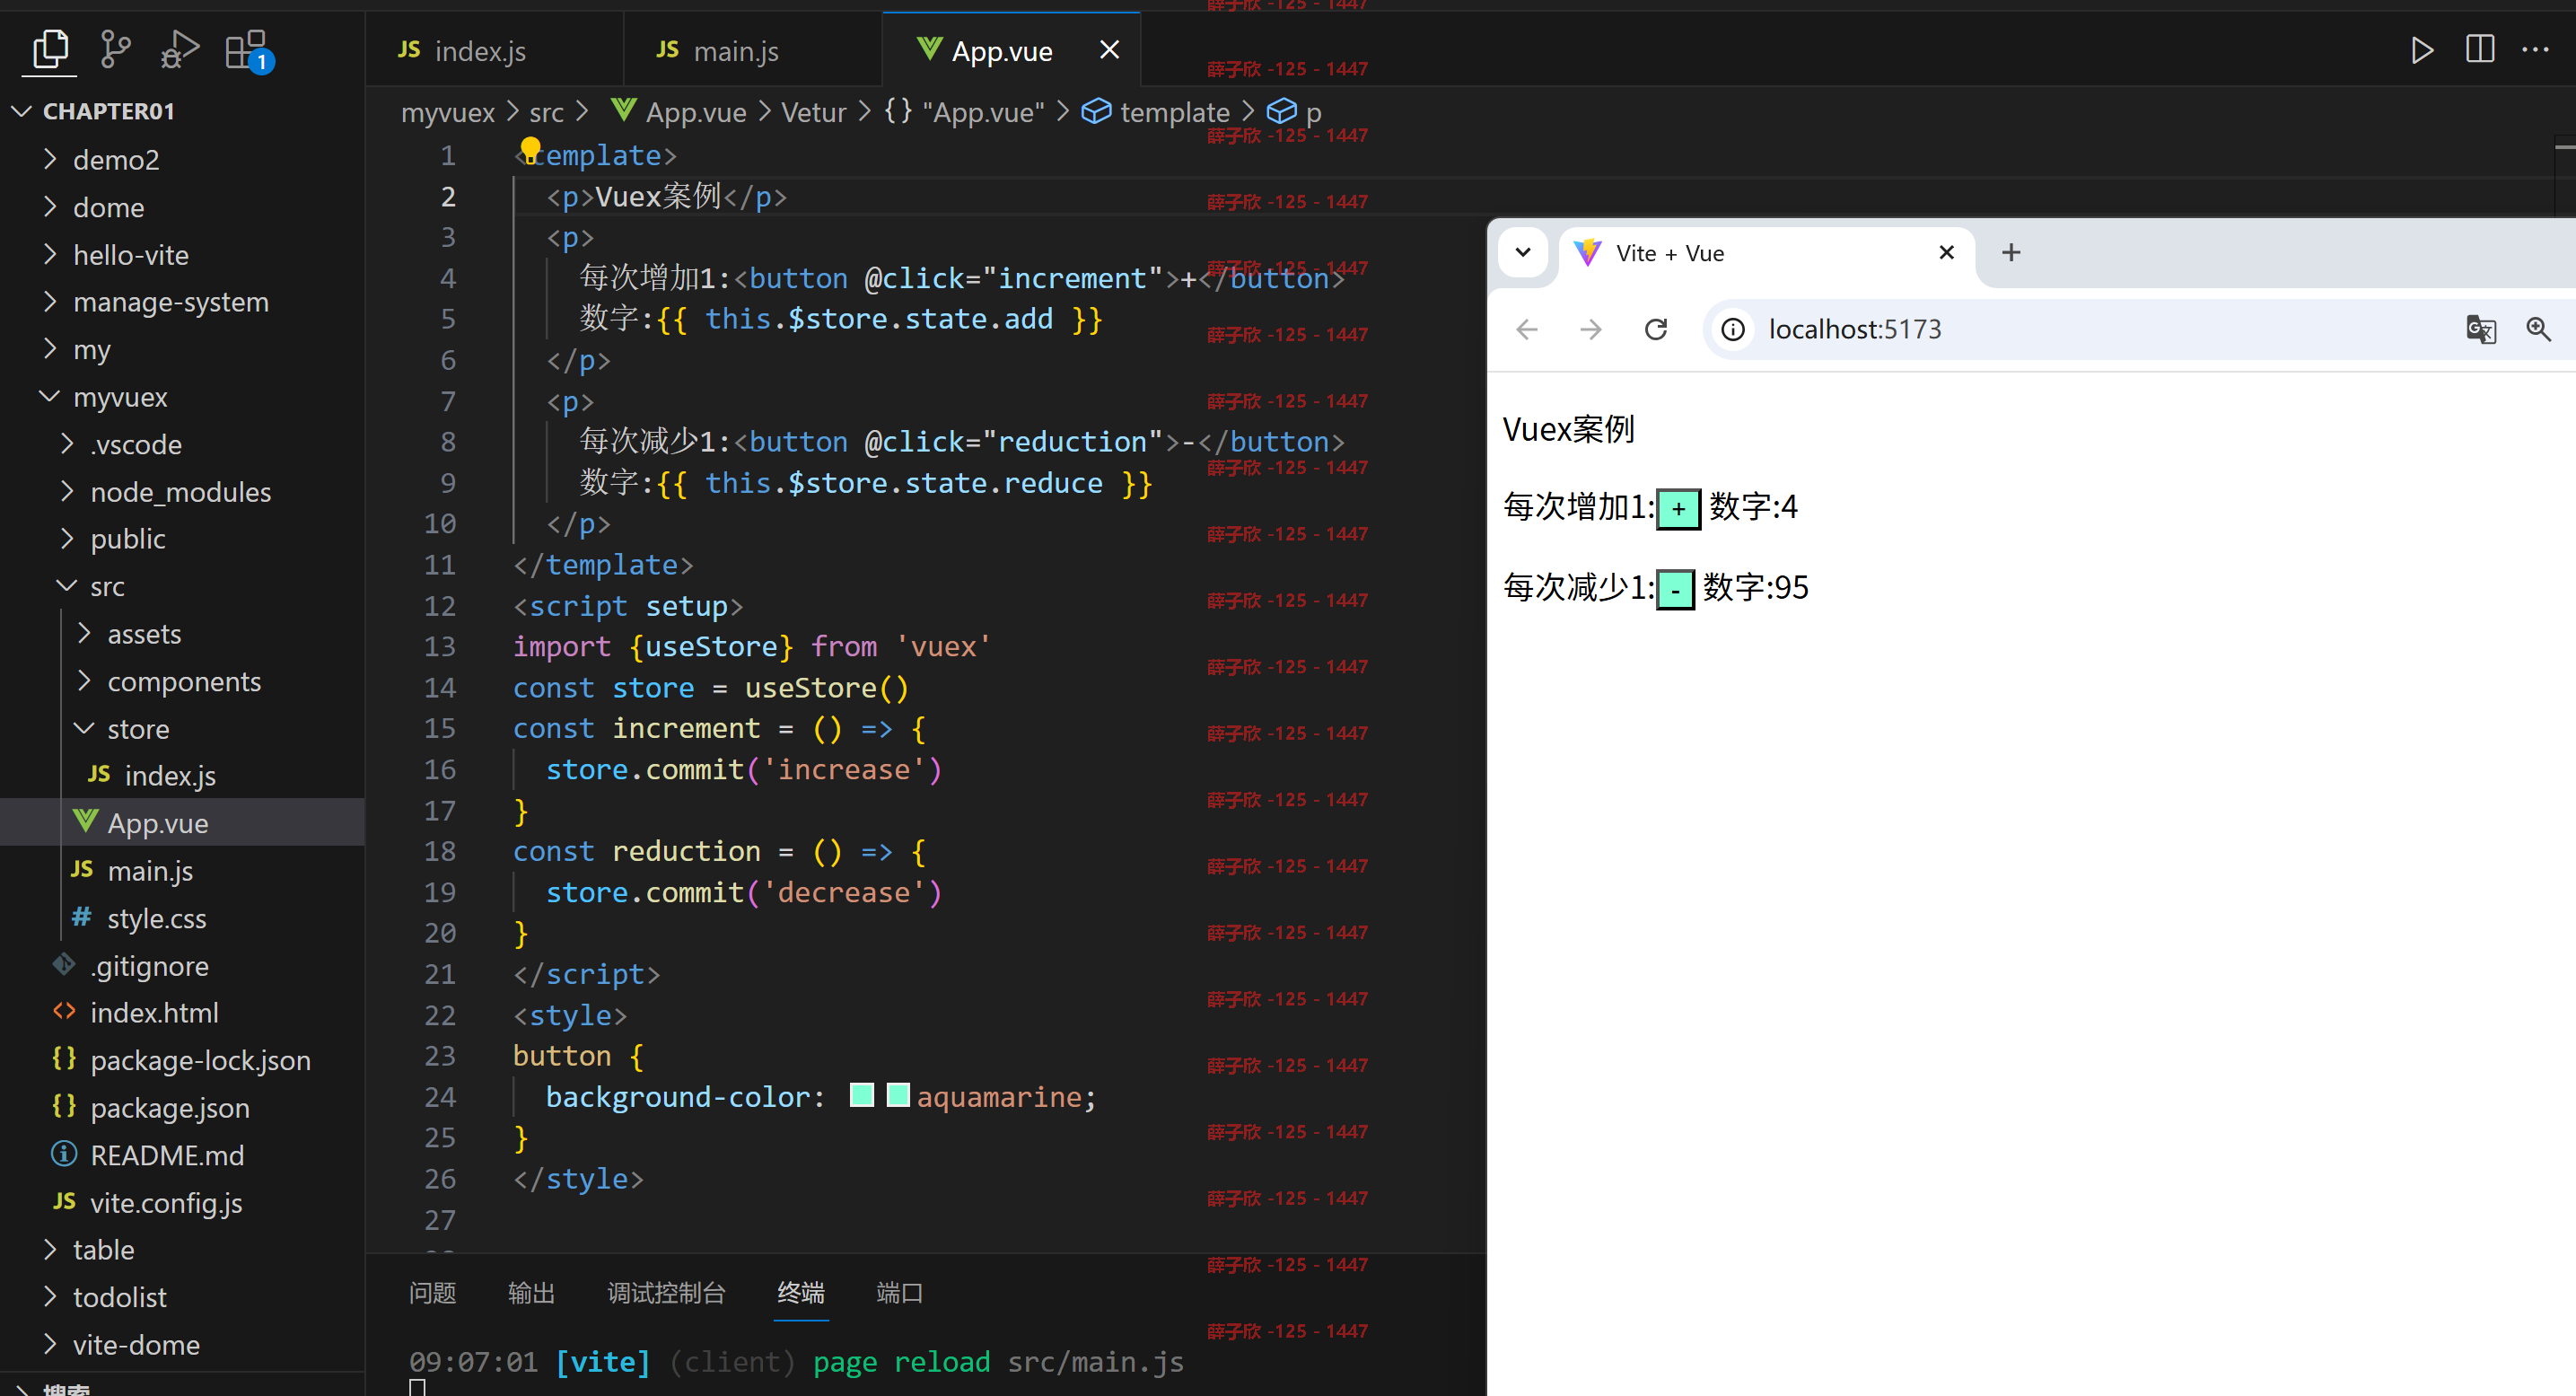Image resolution: width=2576 pixels, height=1396 pixels.
Task: Open main.js in file tree
Action: click(x=183, y=870)
